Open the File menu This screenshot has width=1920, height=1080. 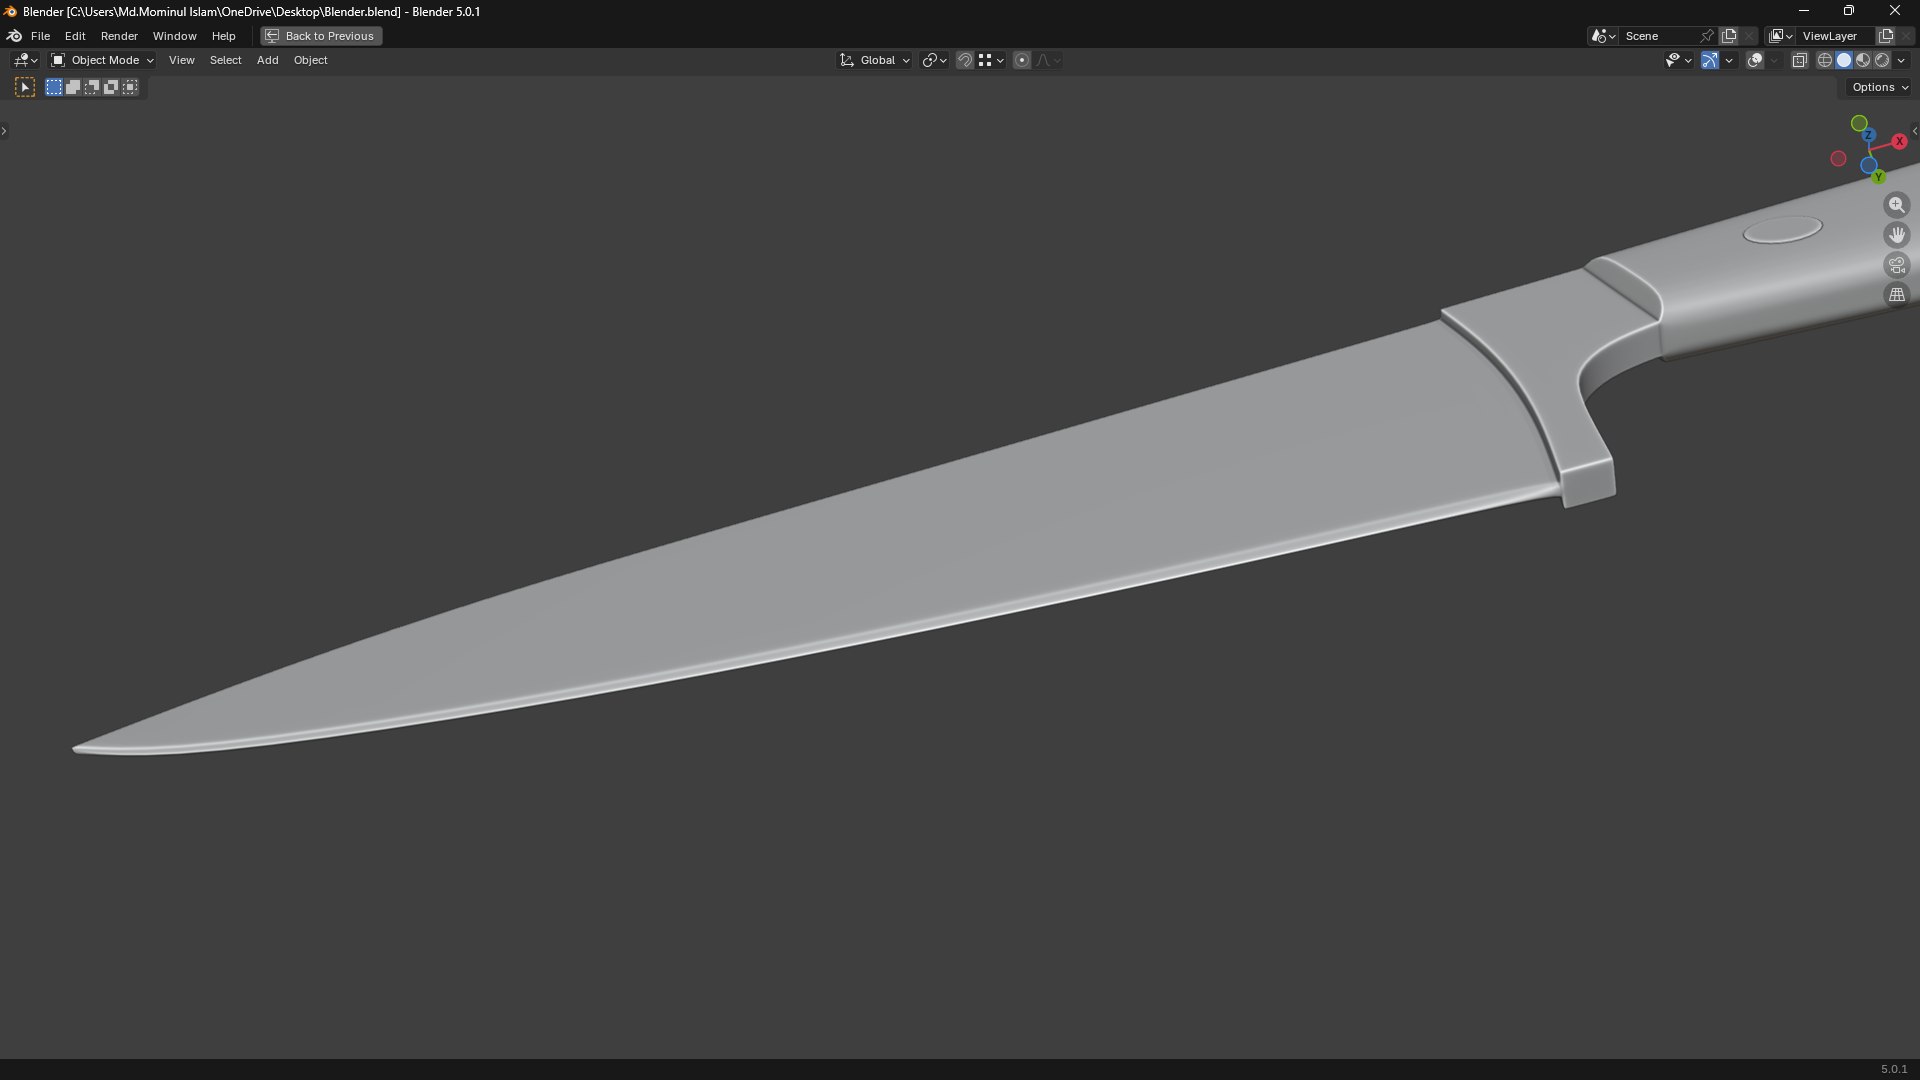coord(40,36)
